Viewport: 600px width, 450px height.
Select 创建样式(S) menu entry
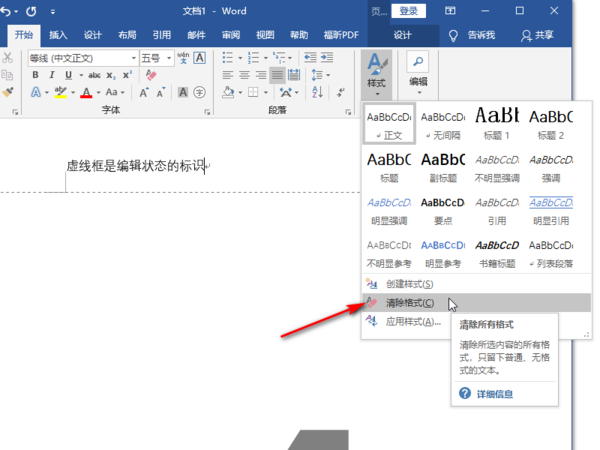476,284
